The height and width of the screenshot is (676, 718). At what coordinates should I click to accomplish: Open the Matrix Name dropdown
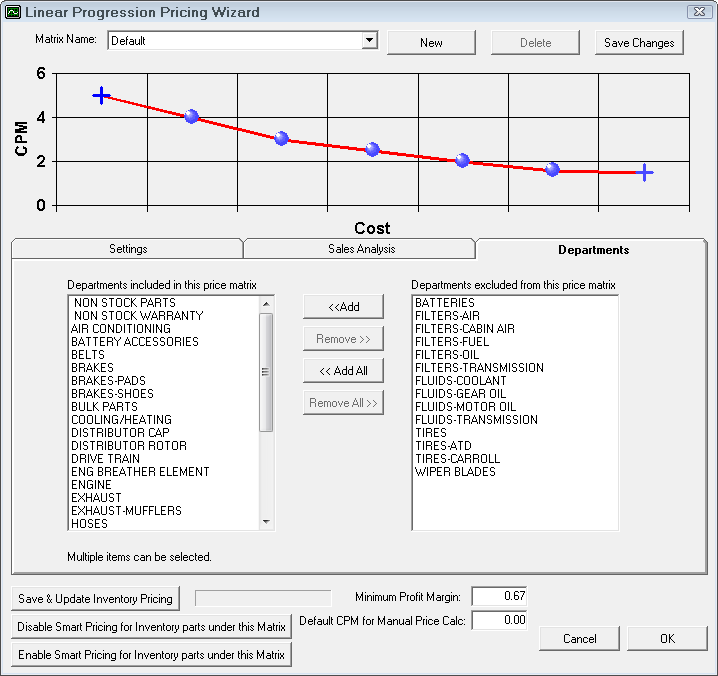tap(369, 41)
